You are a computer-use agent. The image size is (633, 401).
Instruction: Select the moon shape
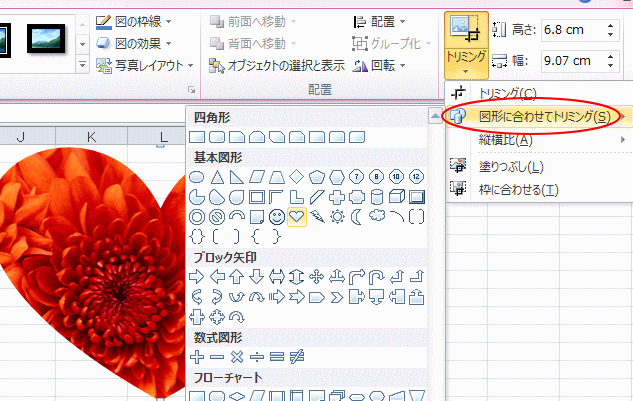tap(356, 217)
